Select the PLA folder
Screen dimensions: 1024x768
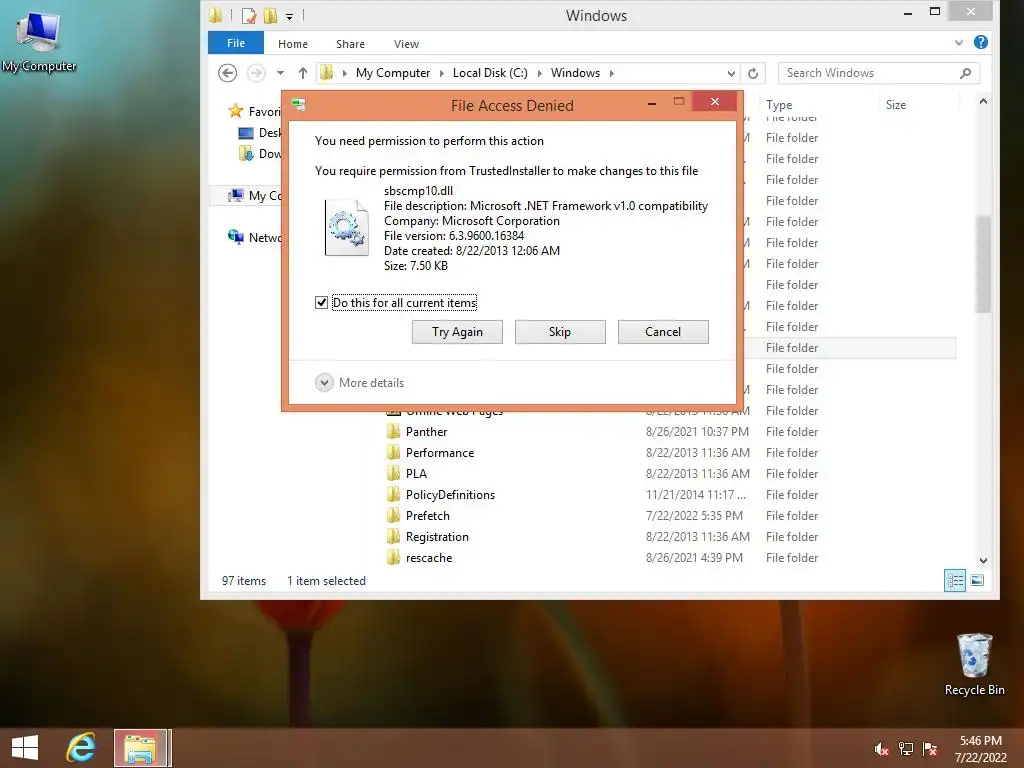(416, 473)
